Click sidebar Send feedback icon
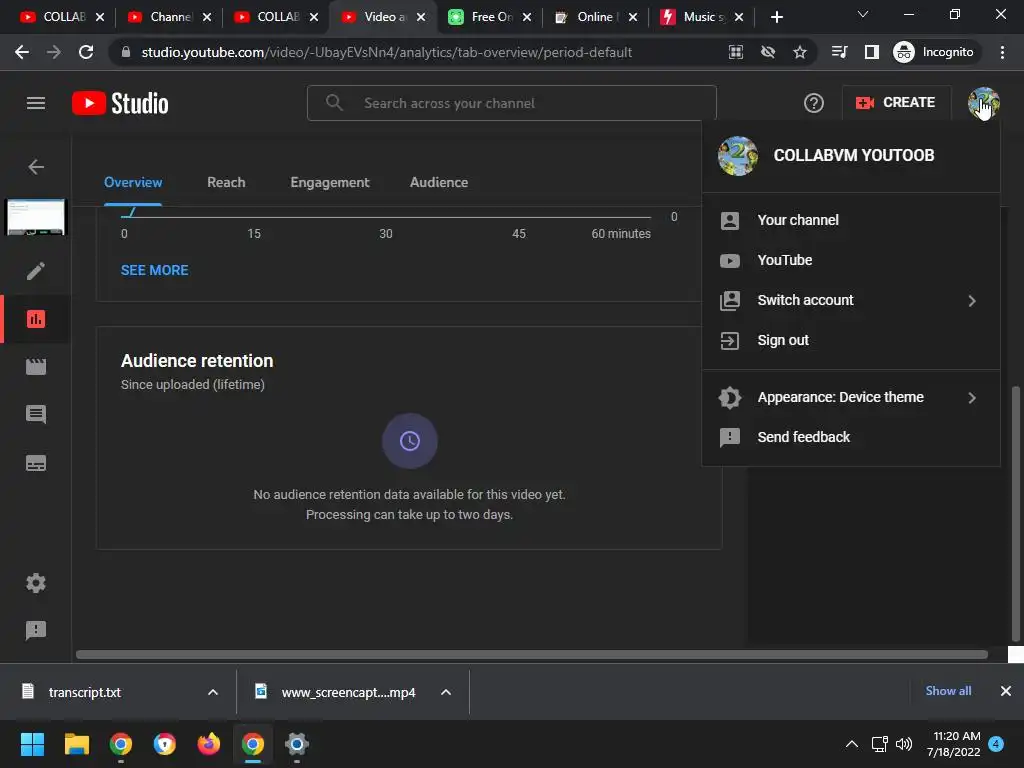The image size is (1024, 768). pyautogui.click(x=36, y=630)
